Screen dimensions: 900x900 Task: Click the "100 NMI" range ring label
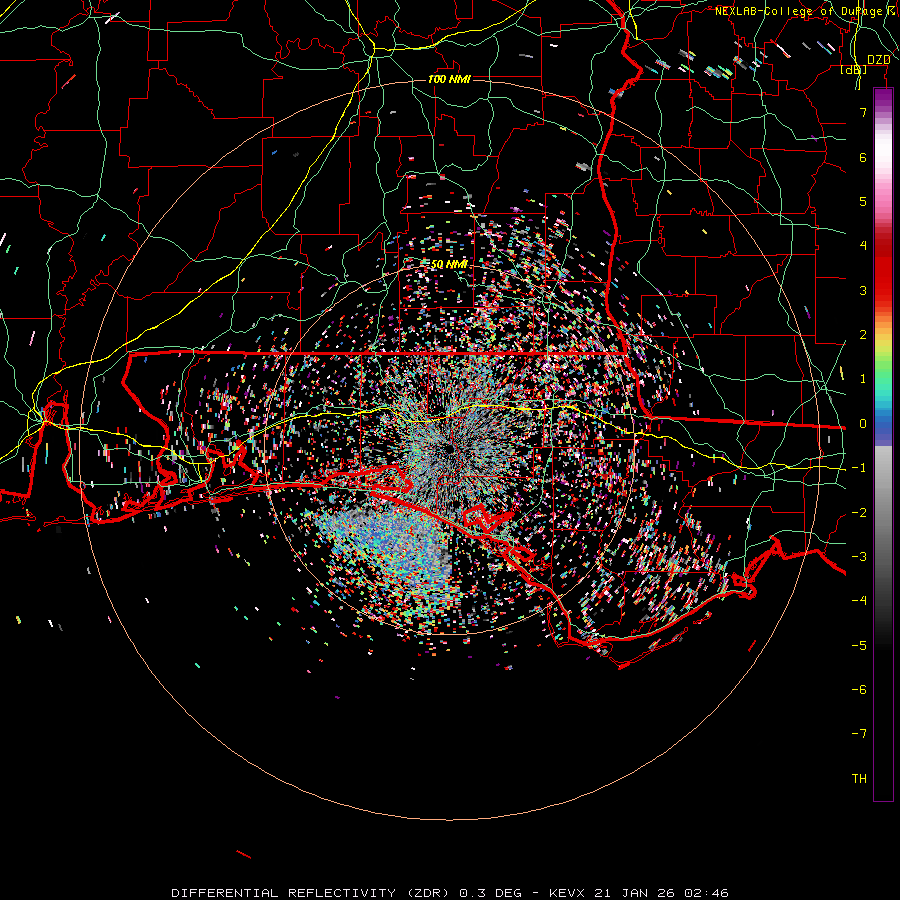[x=449, y=79]
